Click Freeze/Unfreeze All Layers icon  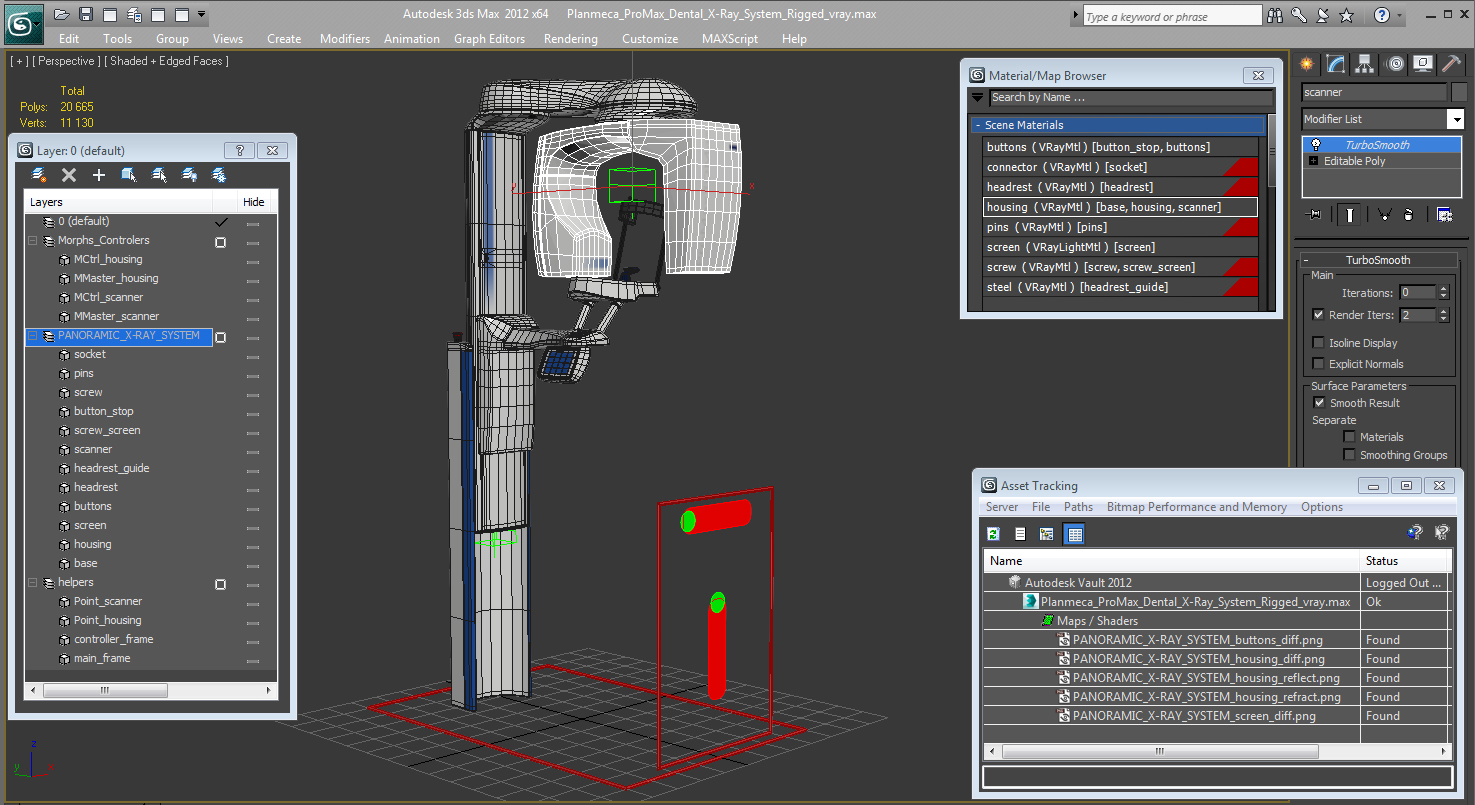pos(219,175)
